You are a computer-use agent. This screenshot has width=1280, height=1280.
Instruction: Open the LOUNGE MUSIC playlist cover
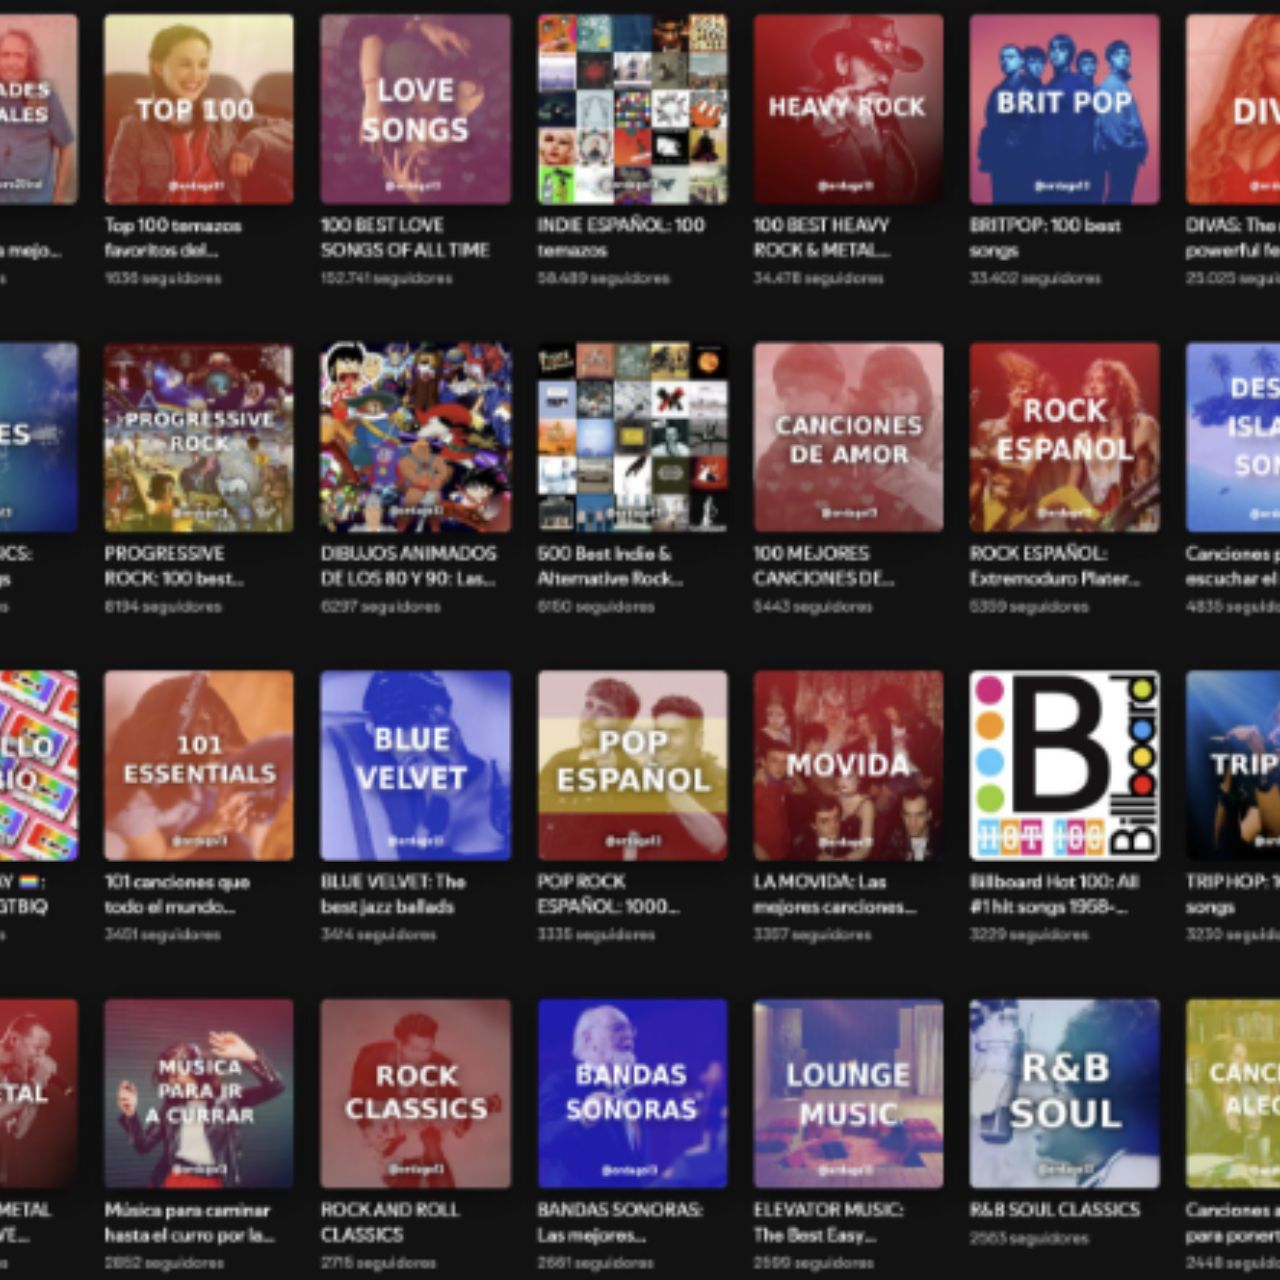coord(848,1093)
